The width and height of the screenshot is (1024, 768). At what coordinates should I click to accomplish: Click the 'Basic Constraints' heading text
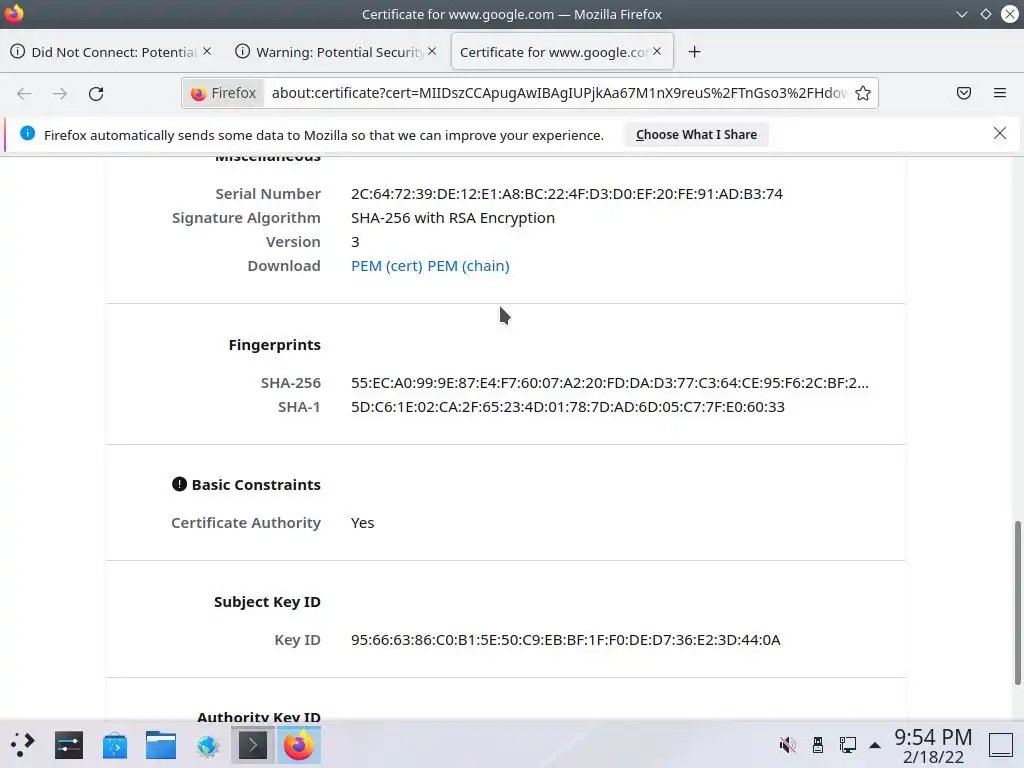point(256,485)
